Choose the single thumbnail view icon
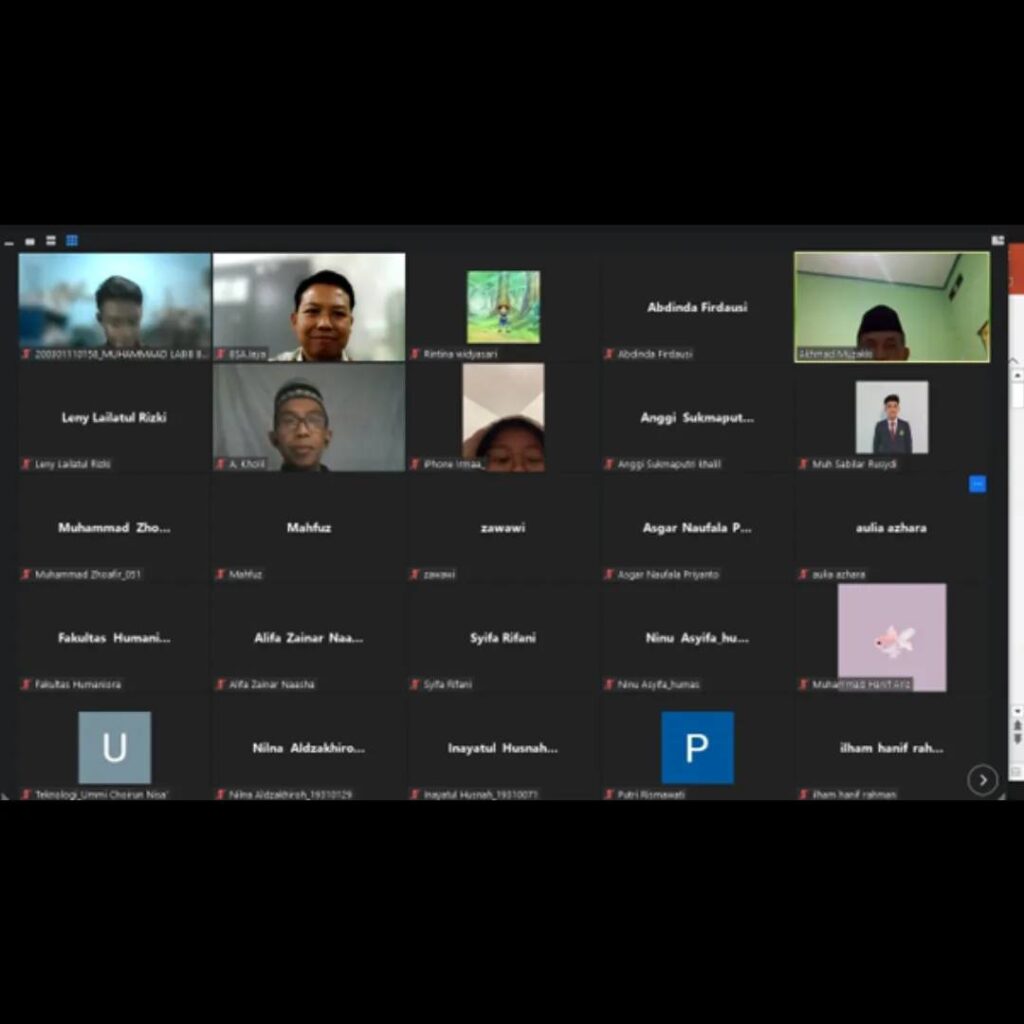The height and width of the screenshot is (1024, 1024). [30, 241]
